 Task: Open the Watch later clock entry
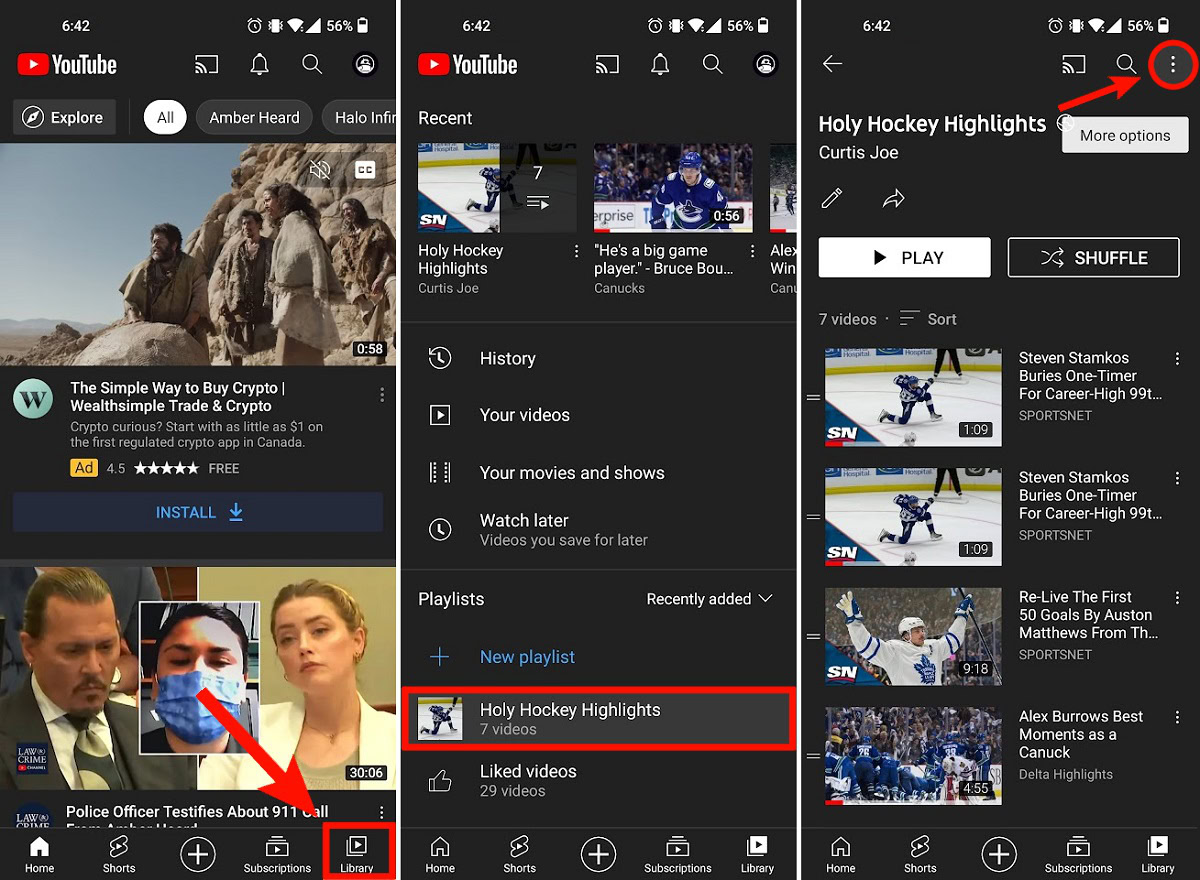524,530
